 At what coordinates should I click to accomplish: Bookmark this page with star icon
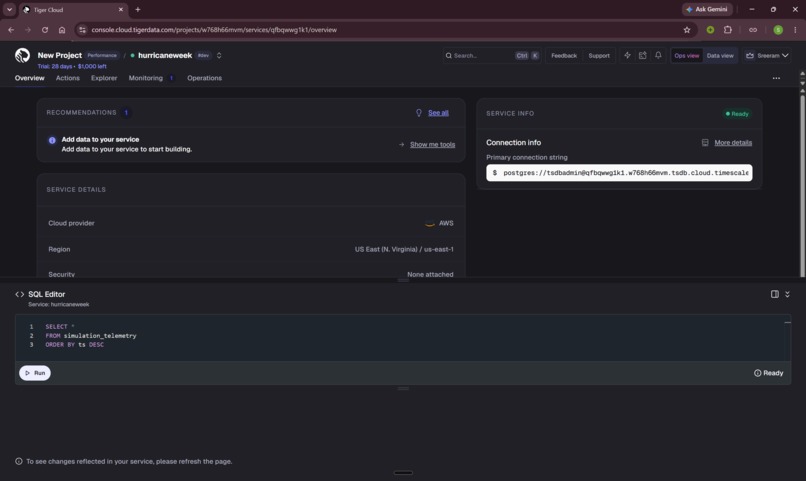[x=687, y=30]
